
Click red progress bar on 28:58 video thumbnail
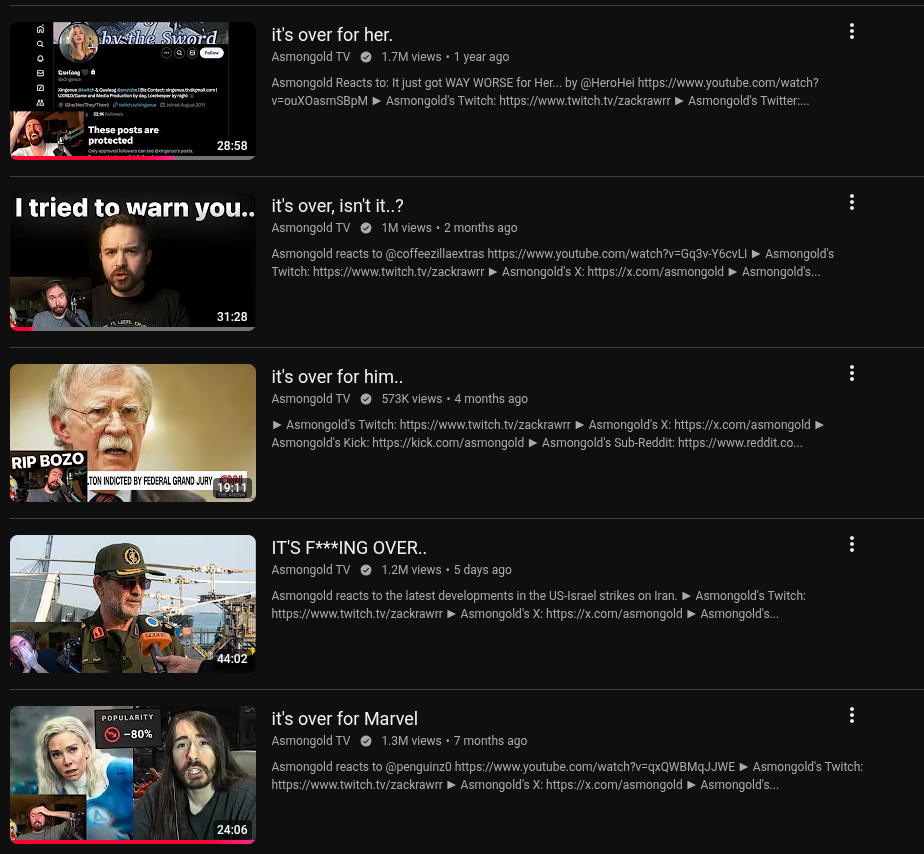90,157
